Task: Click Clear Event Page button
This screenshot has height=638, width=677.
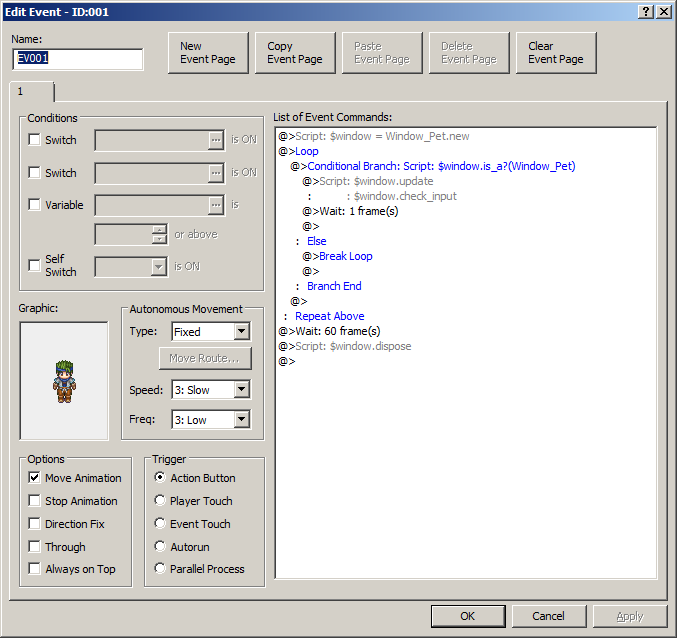Action: tap(556, 53)
